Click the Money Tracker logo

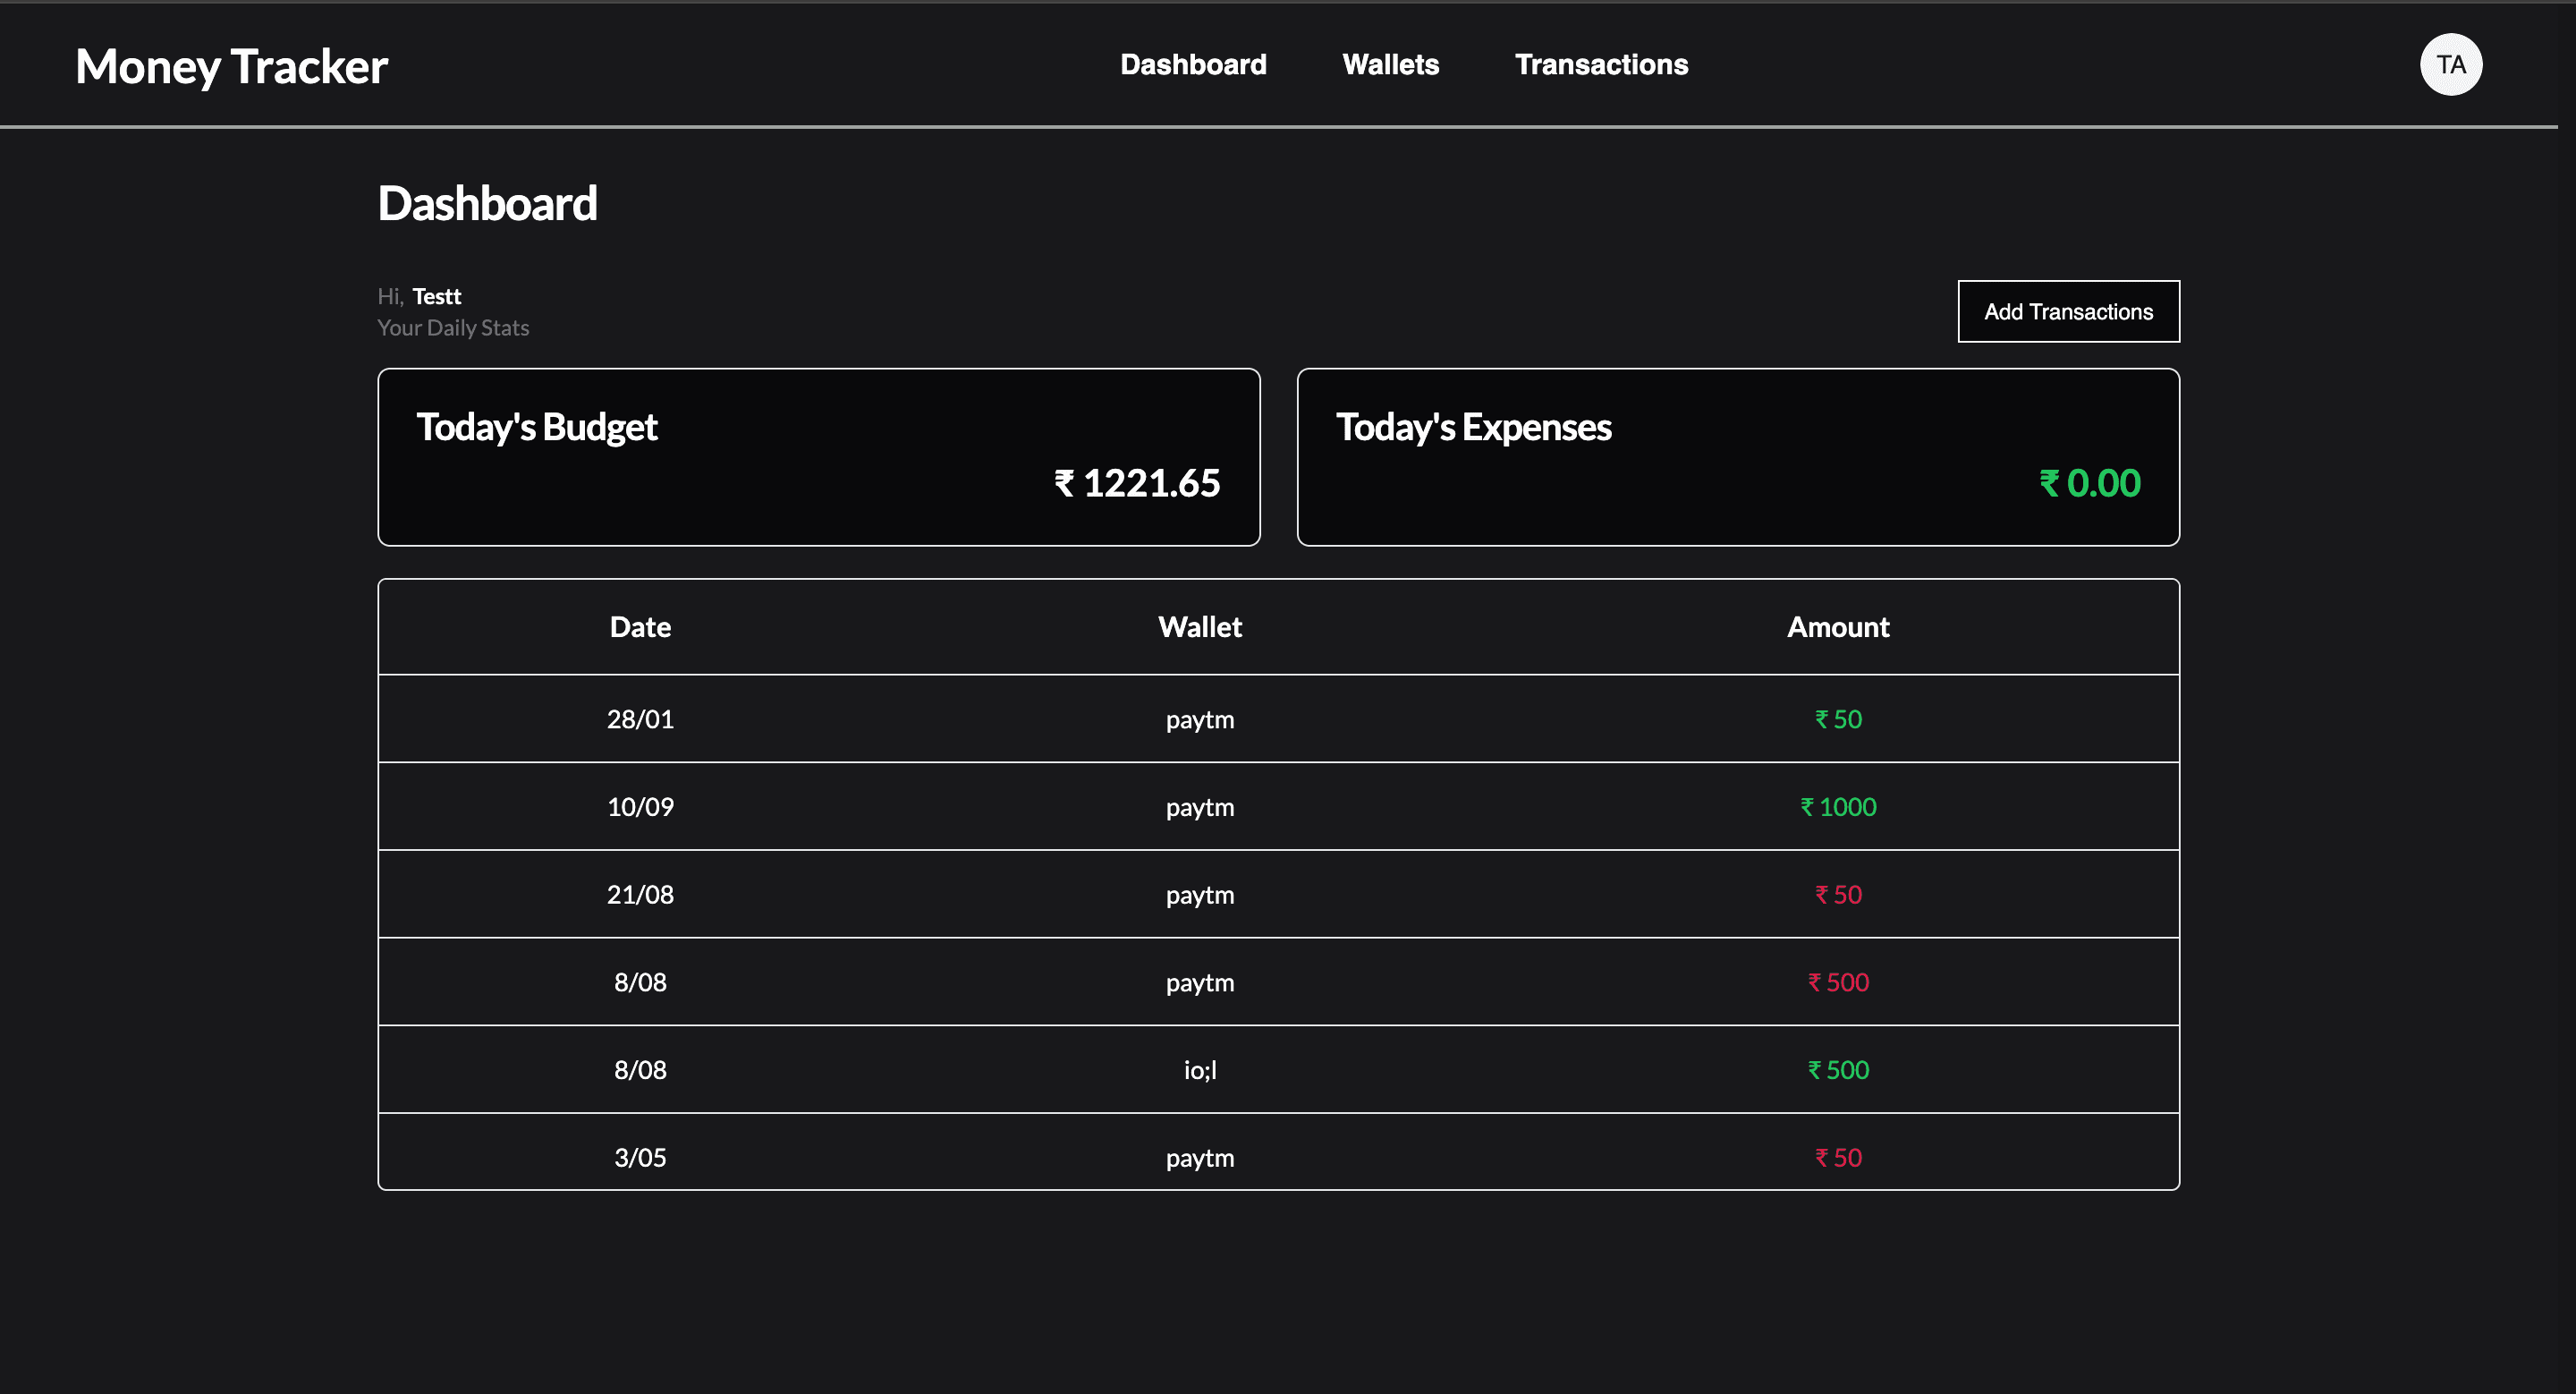(231, 65)
